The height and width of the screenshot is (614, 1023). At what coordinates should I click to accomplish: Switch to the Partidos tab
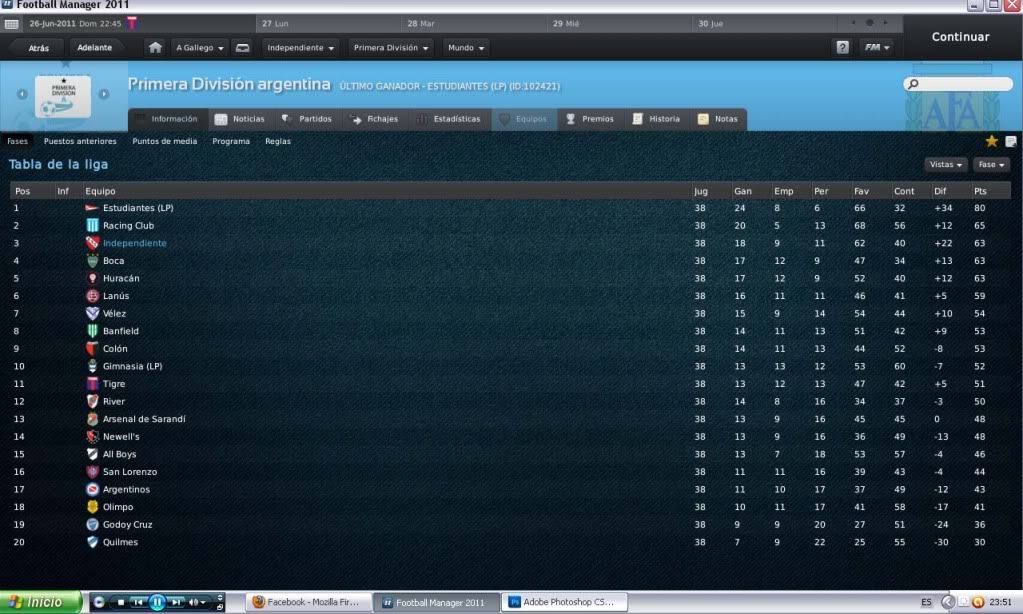(307, 119)
